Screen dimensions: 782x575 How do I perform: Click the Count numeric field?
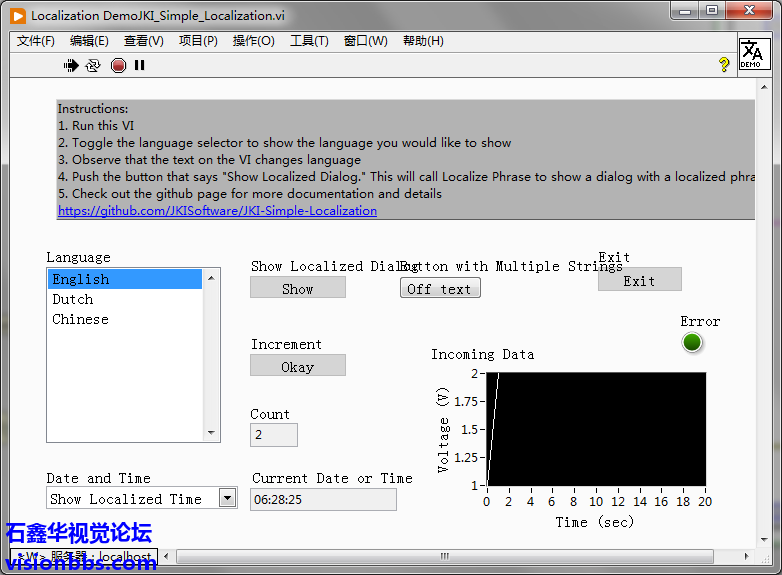coord(273,435)
